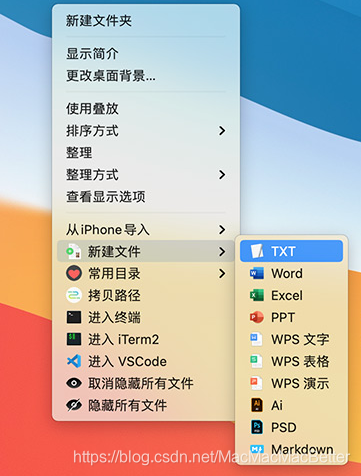Select the 排序方式 label

[x=92, y=131]
